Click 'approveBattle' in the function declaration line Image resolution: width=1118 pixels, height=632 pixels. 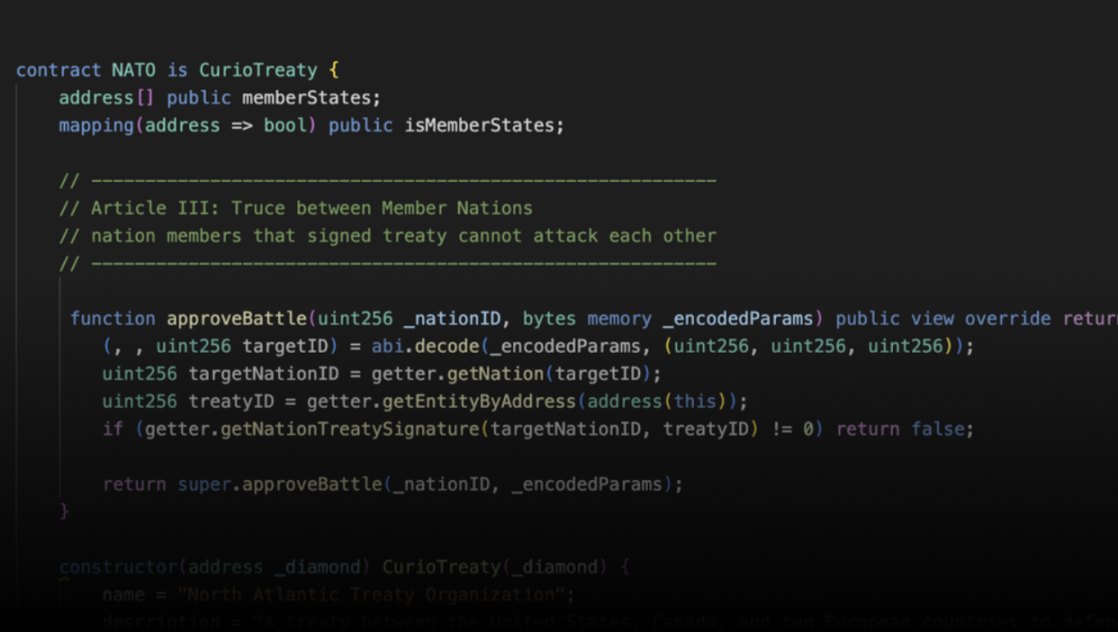click(x=237, y=319)
